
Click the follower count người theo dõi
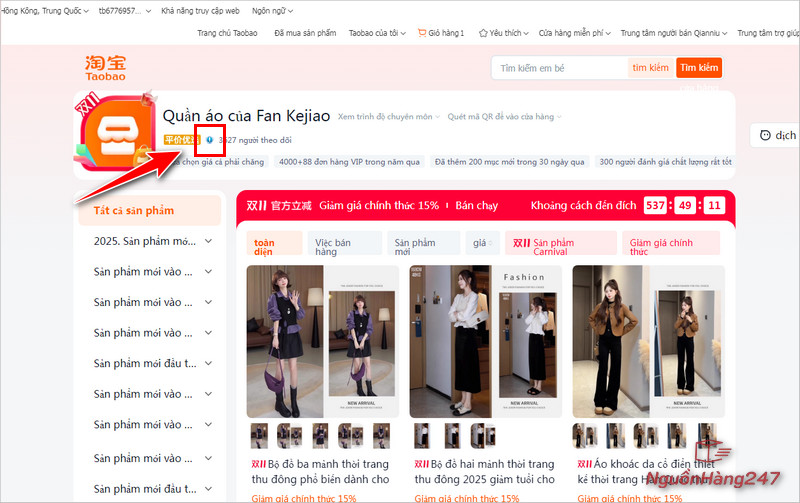point(255,140)
